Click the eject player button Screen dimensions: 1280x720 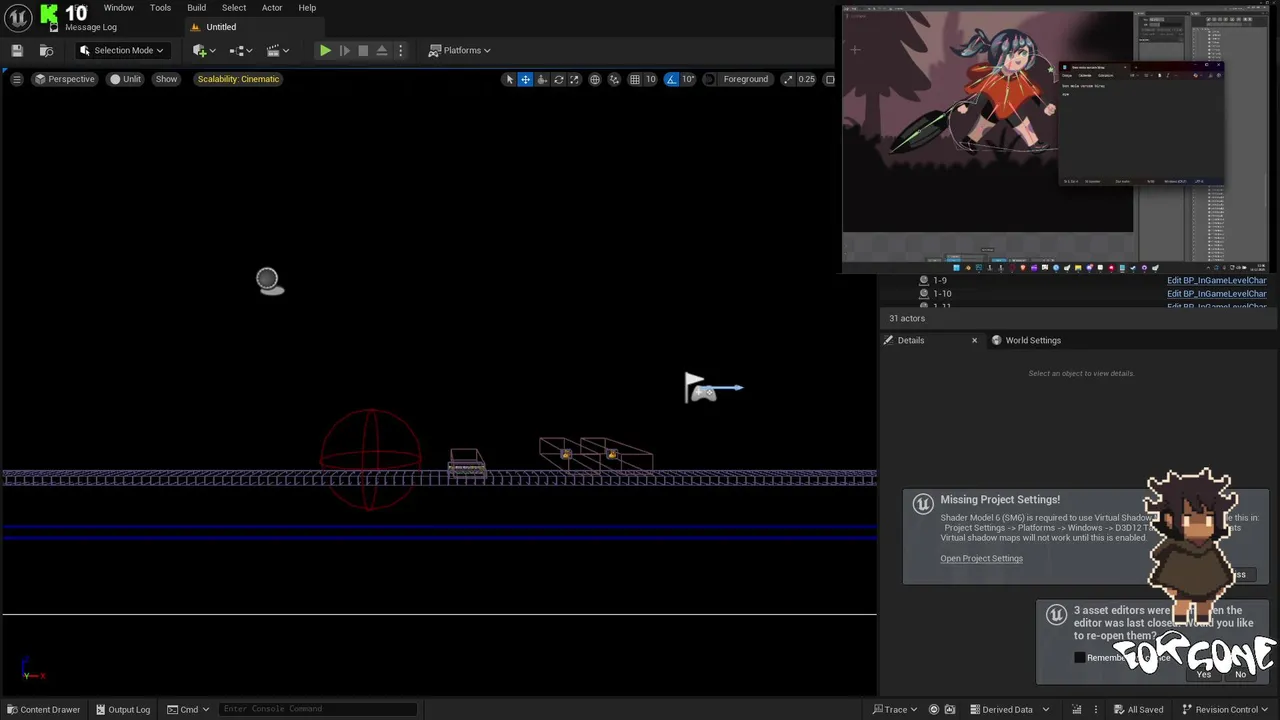coord(382,50)
